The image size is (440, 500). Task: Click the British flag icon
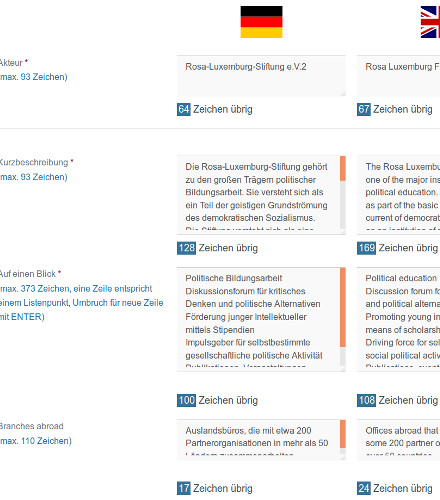(430, 22)
